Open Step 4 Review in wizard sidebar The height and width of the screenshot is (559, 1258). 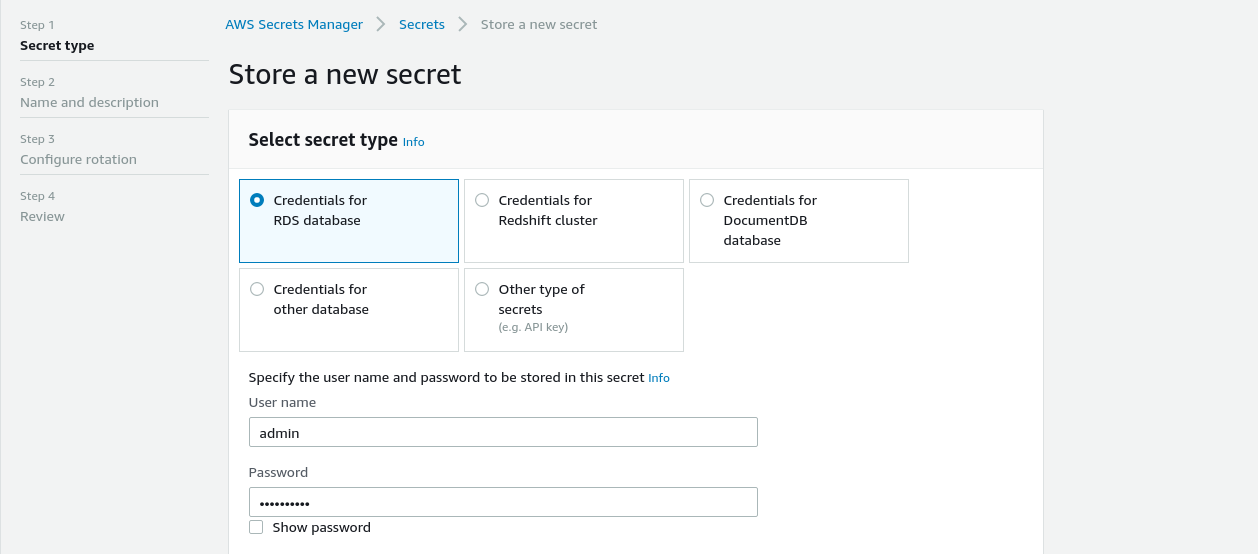42,216
